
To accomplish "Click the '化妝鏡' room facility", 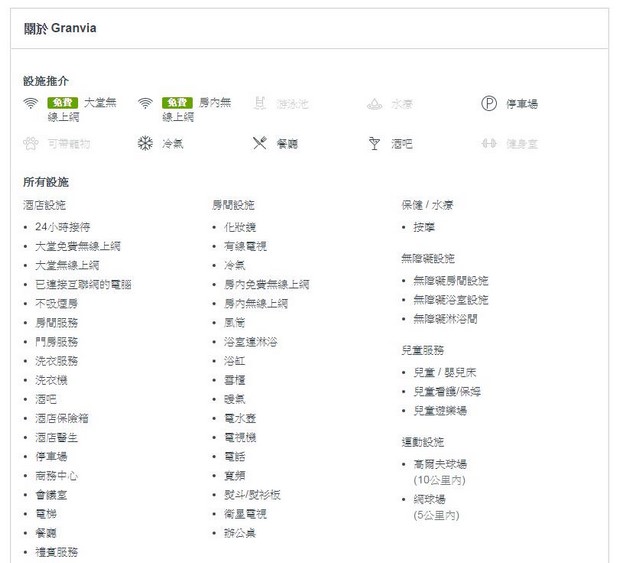I will tap(240, 227).
